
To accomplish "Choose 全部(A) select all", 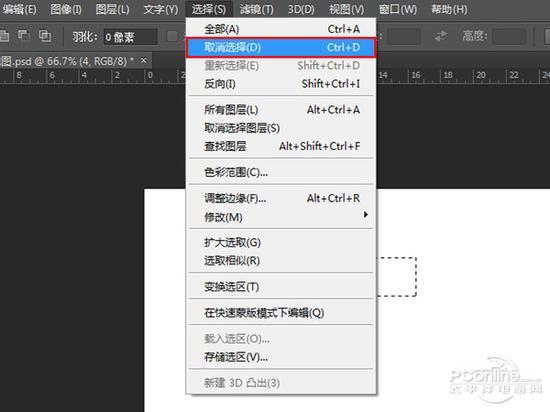I will [x=281, y=29].
